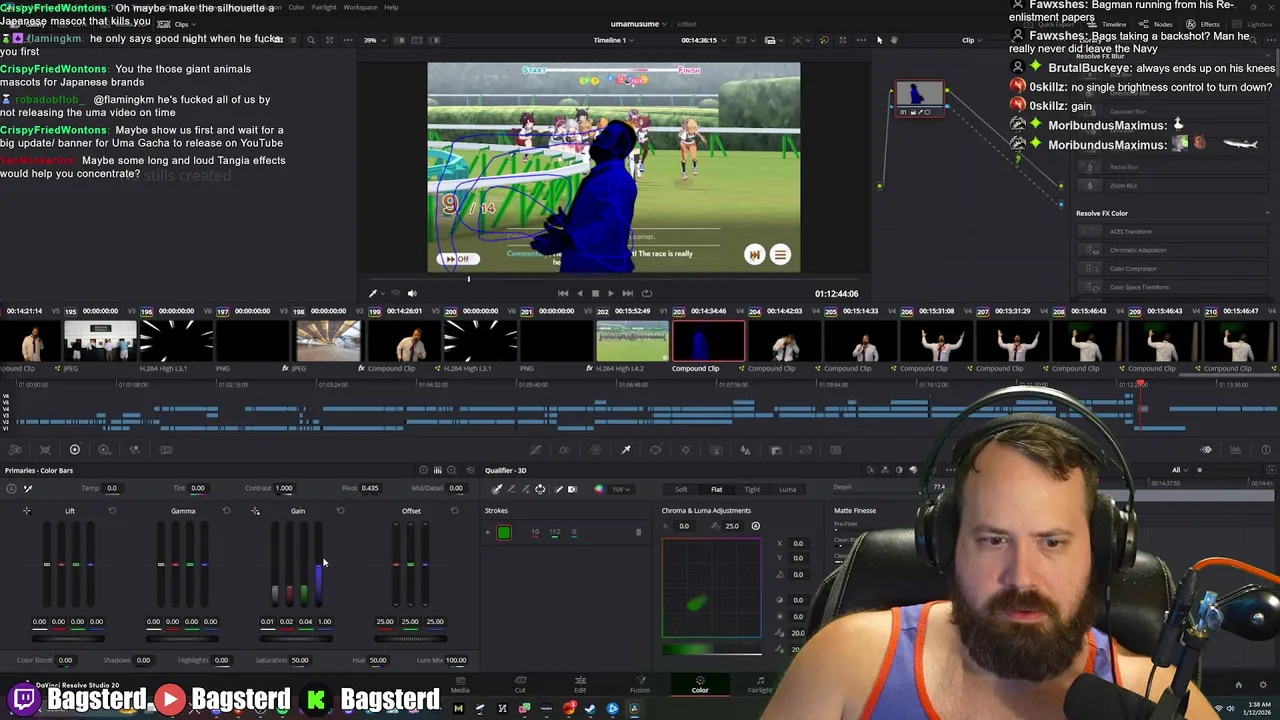Viewport: 1280px width, 720px height.
Task: Open the Blur palette icon
Action: click(x=745, y=450)
